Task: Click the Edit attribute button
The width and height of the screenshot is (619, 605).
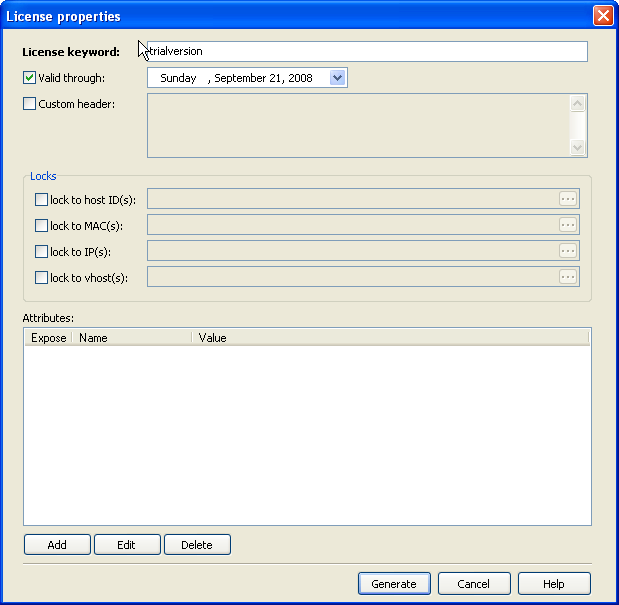Action: click(126, 545)
